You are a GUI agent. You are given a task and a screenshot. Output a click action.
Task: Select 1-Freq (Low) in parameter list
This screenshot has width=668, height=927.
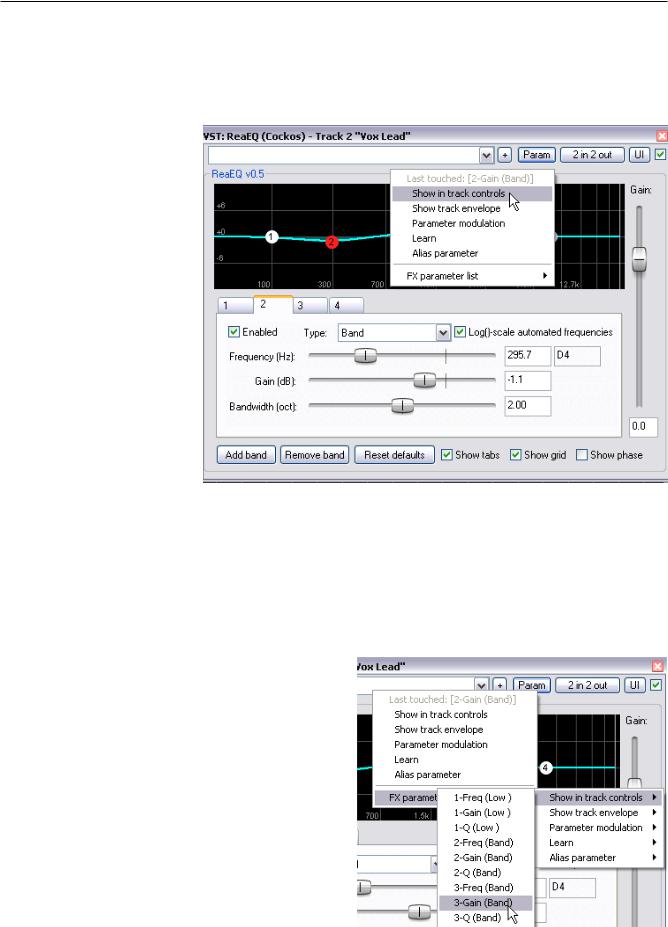(486, 798)
